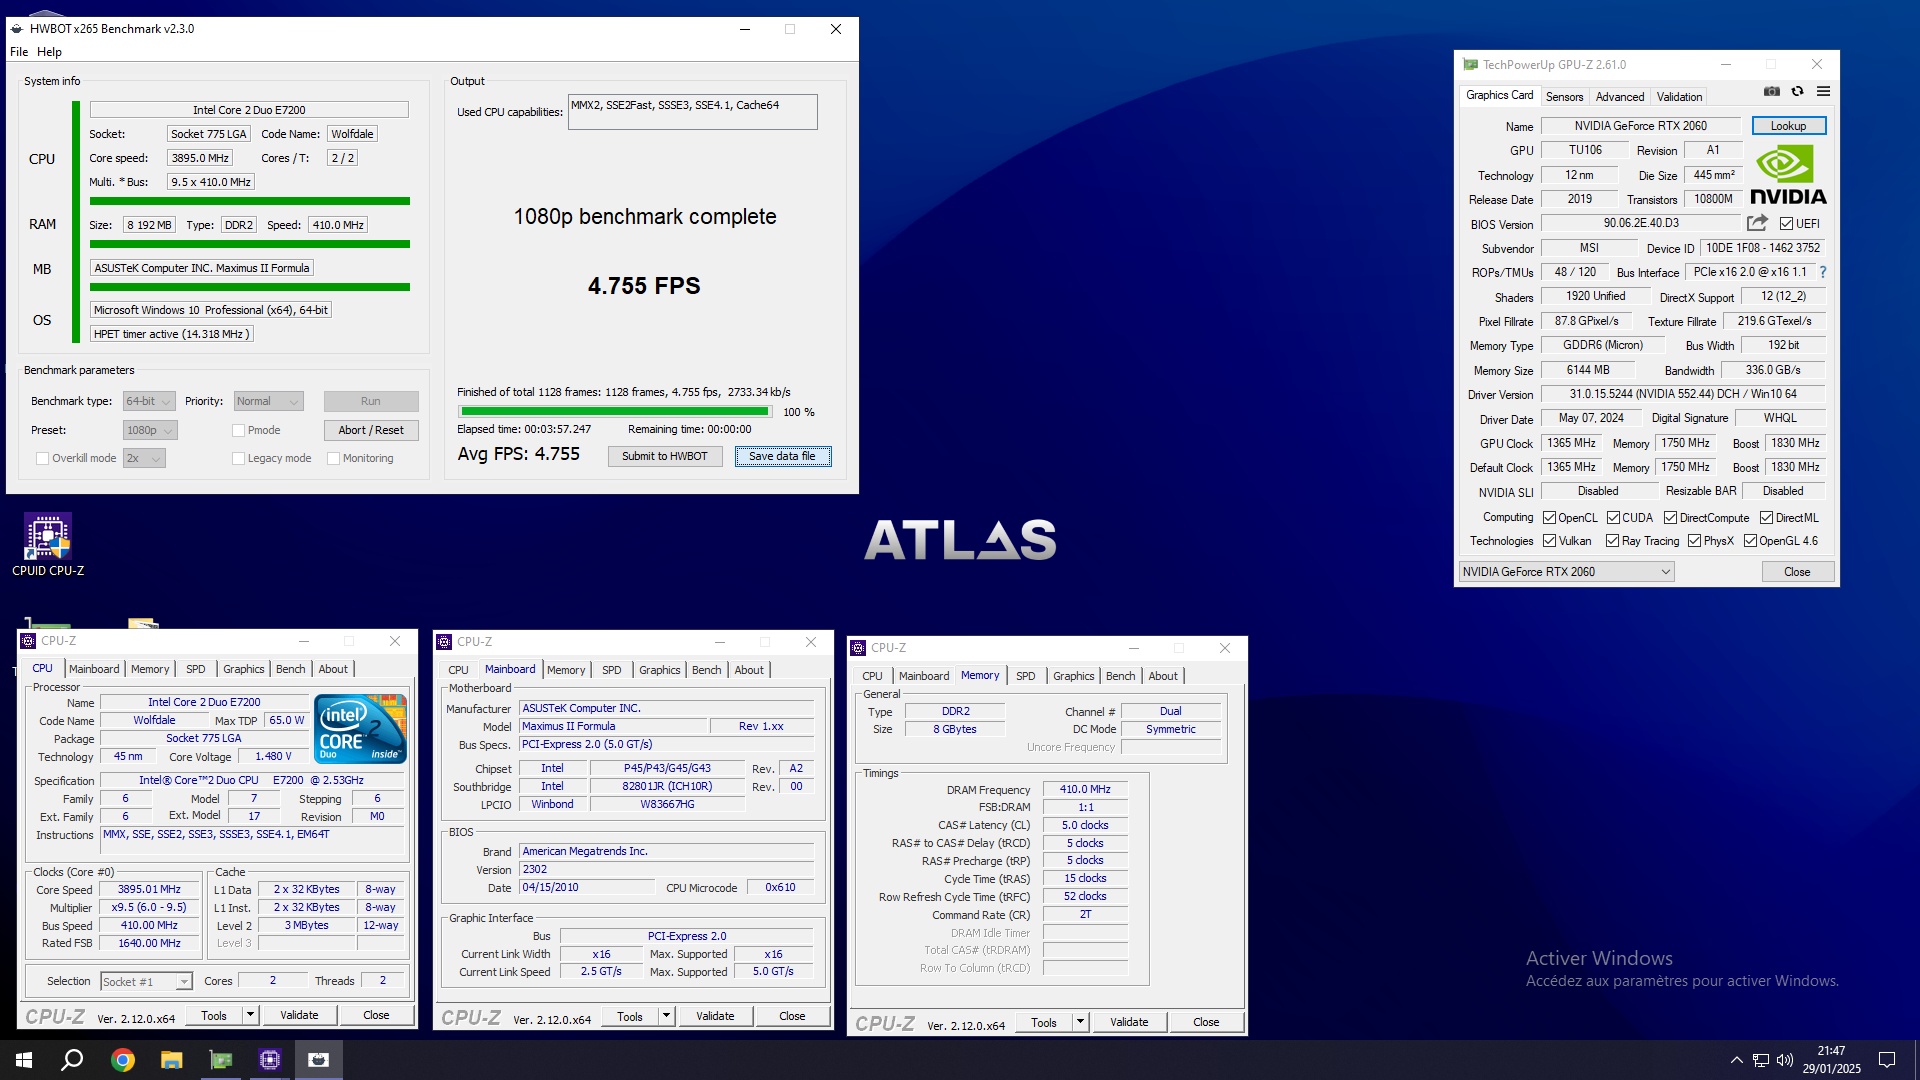
Task: Click the Used CPU capabilities text box
Action: [x=692, y=112]
